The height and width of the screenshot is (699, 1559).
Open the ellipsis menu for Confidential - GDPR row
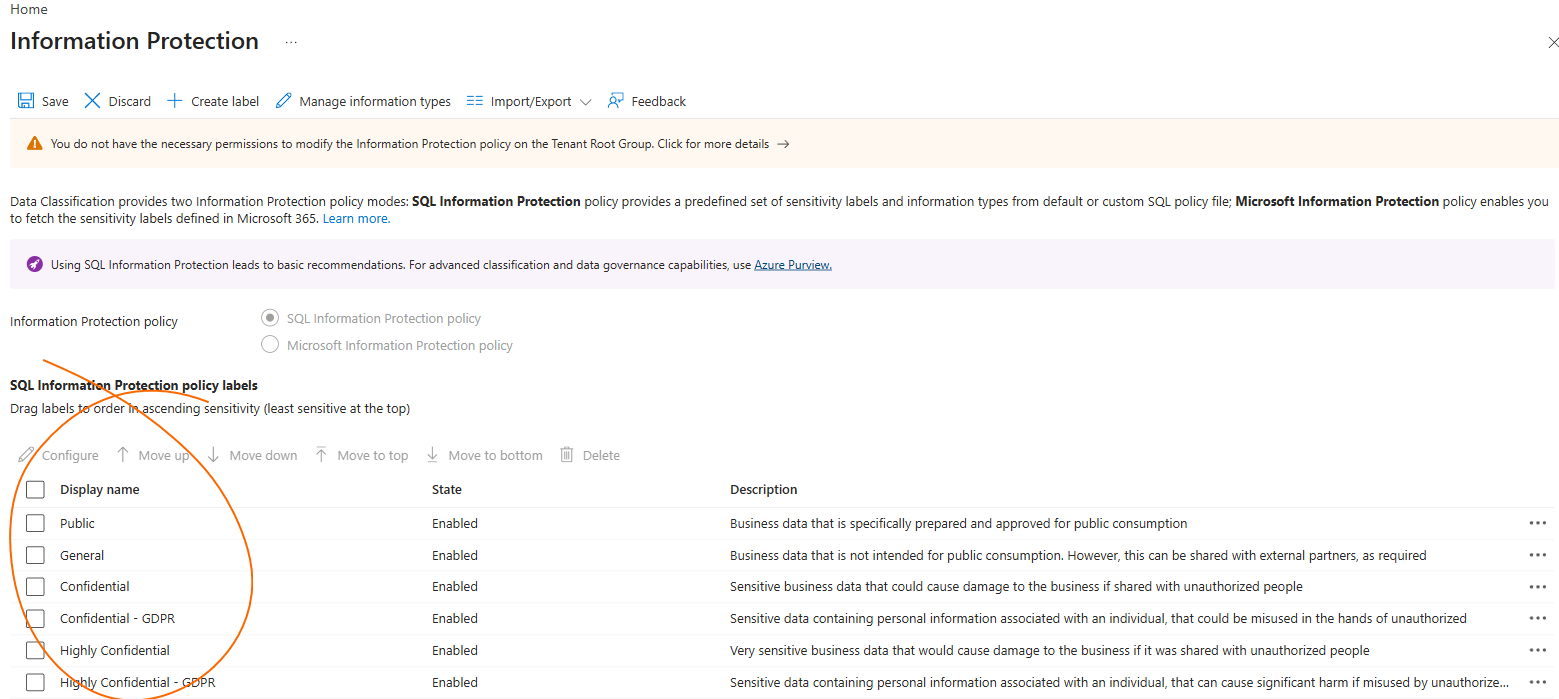point(1538,618)
